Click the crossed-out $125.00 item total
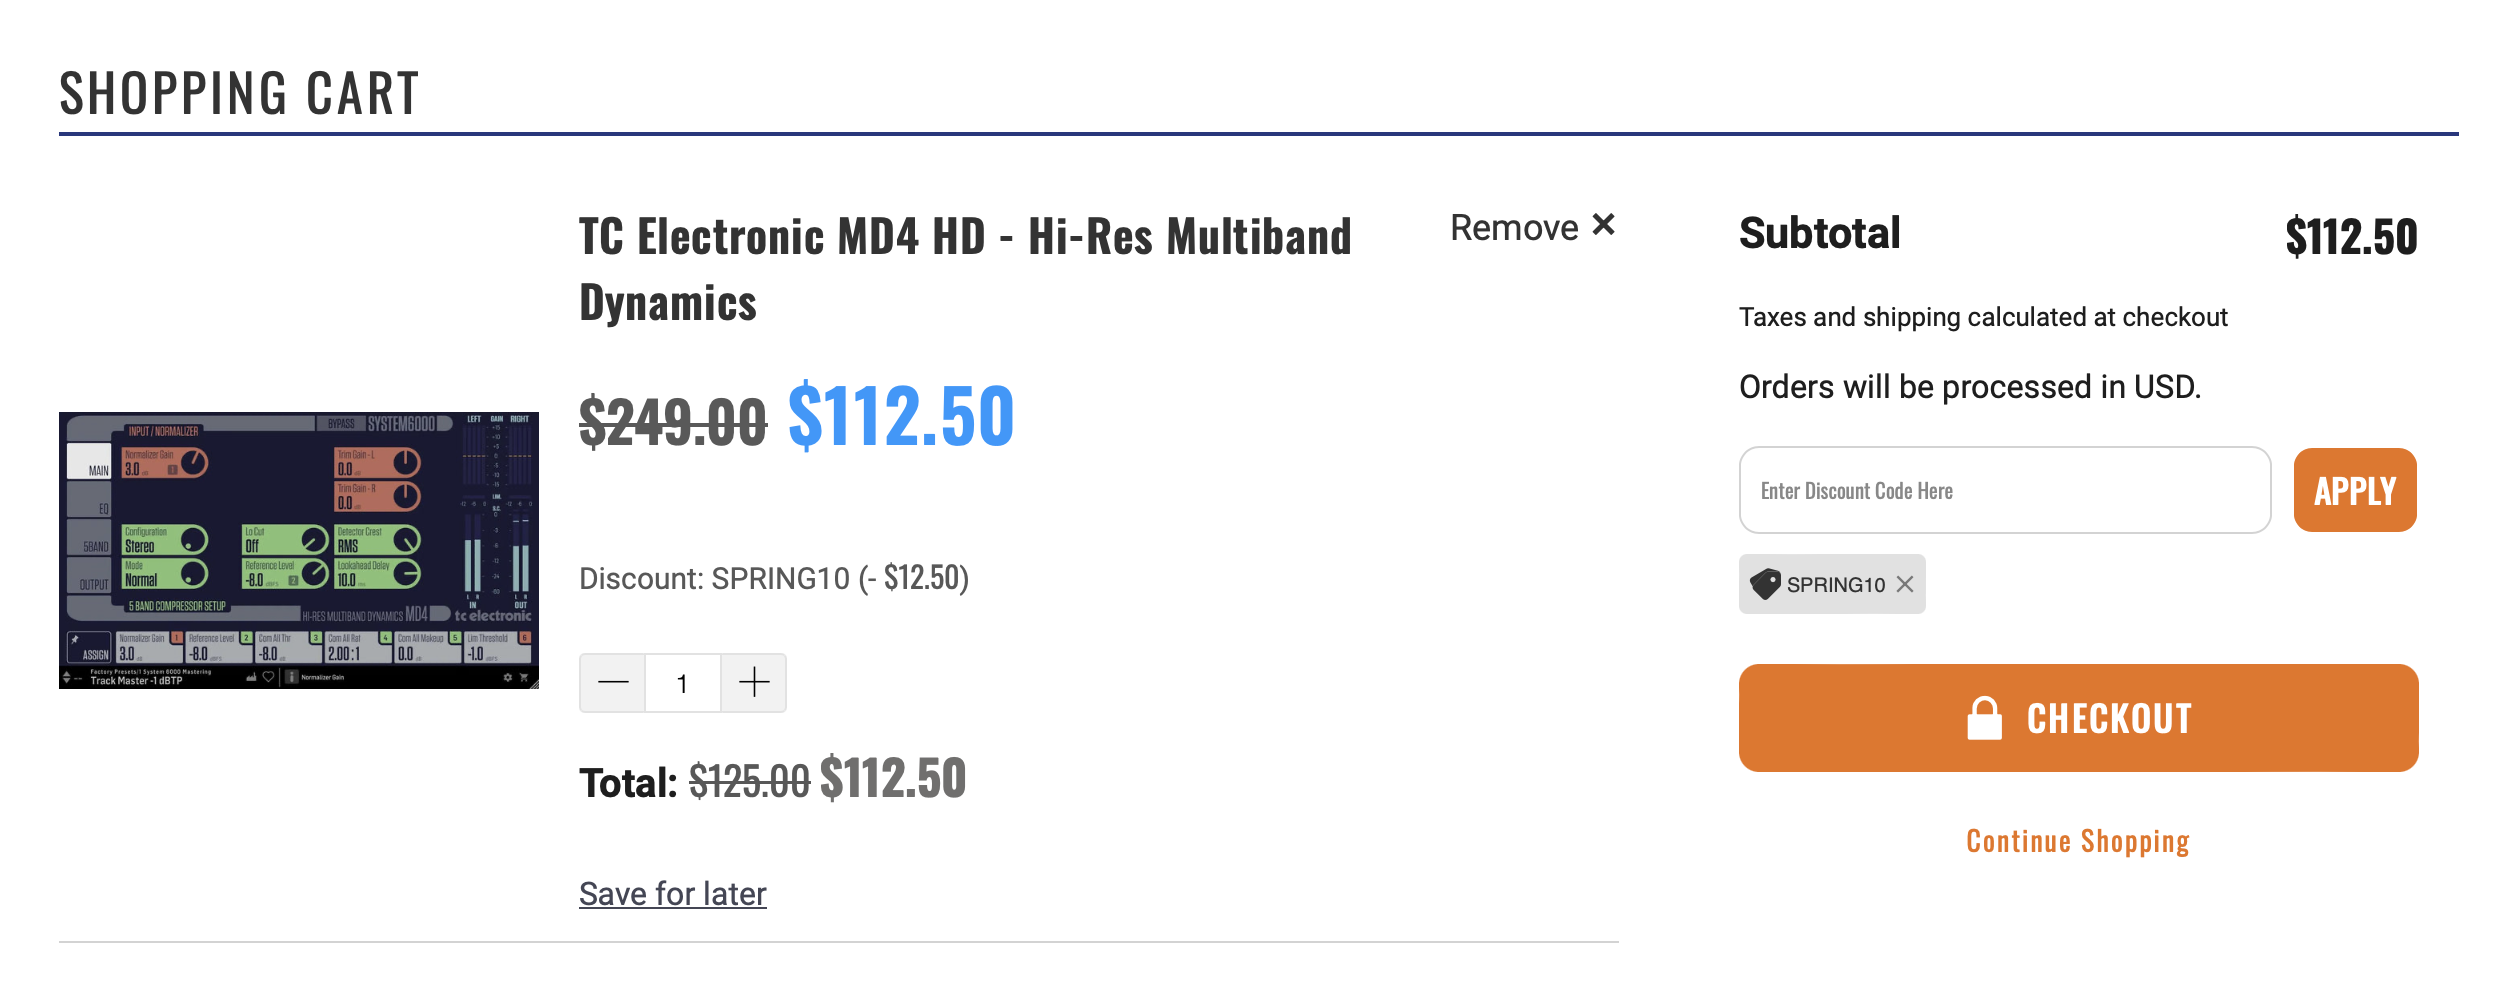2500x986 pixels. pos(749,781)
